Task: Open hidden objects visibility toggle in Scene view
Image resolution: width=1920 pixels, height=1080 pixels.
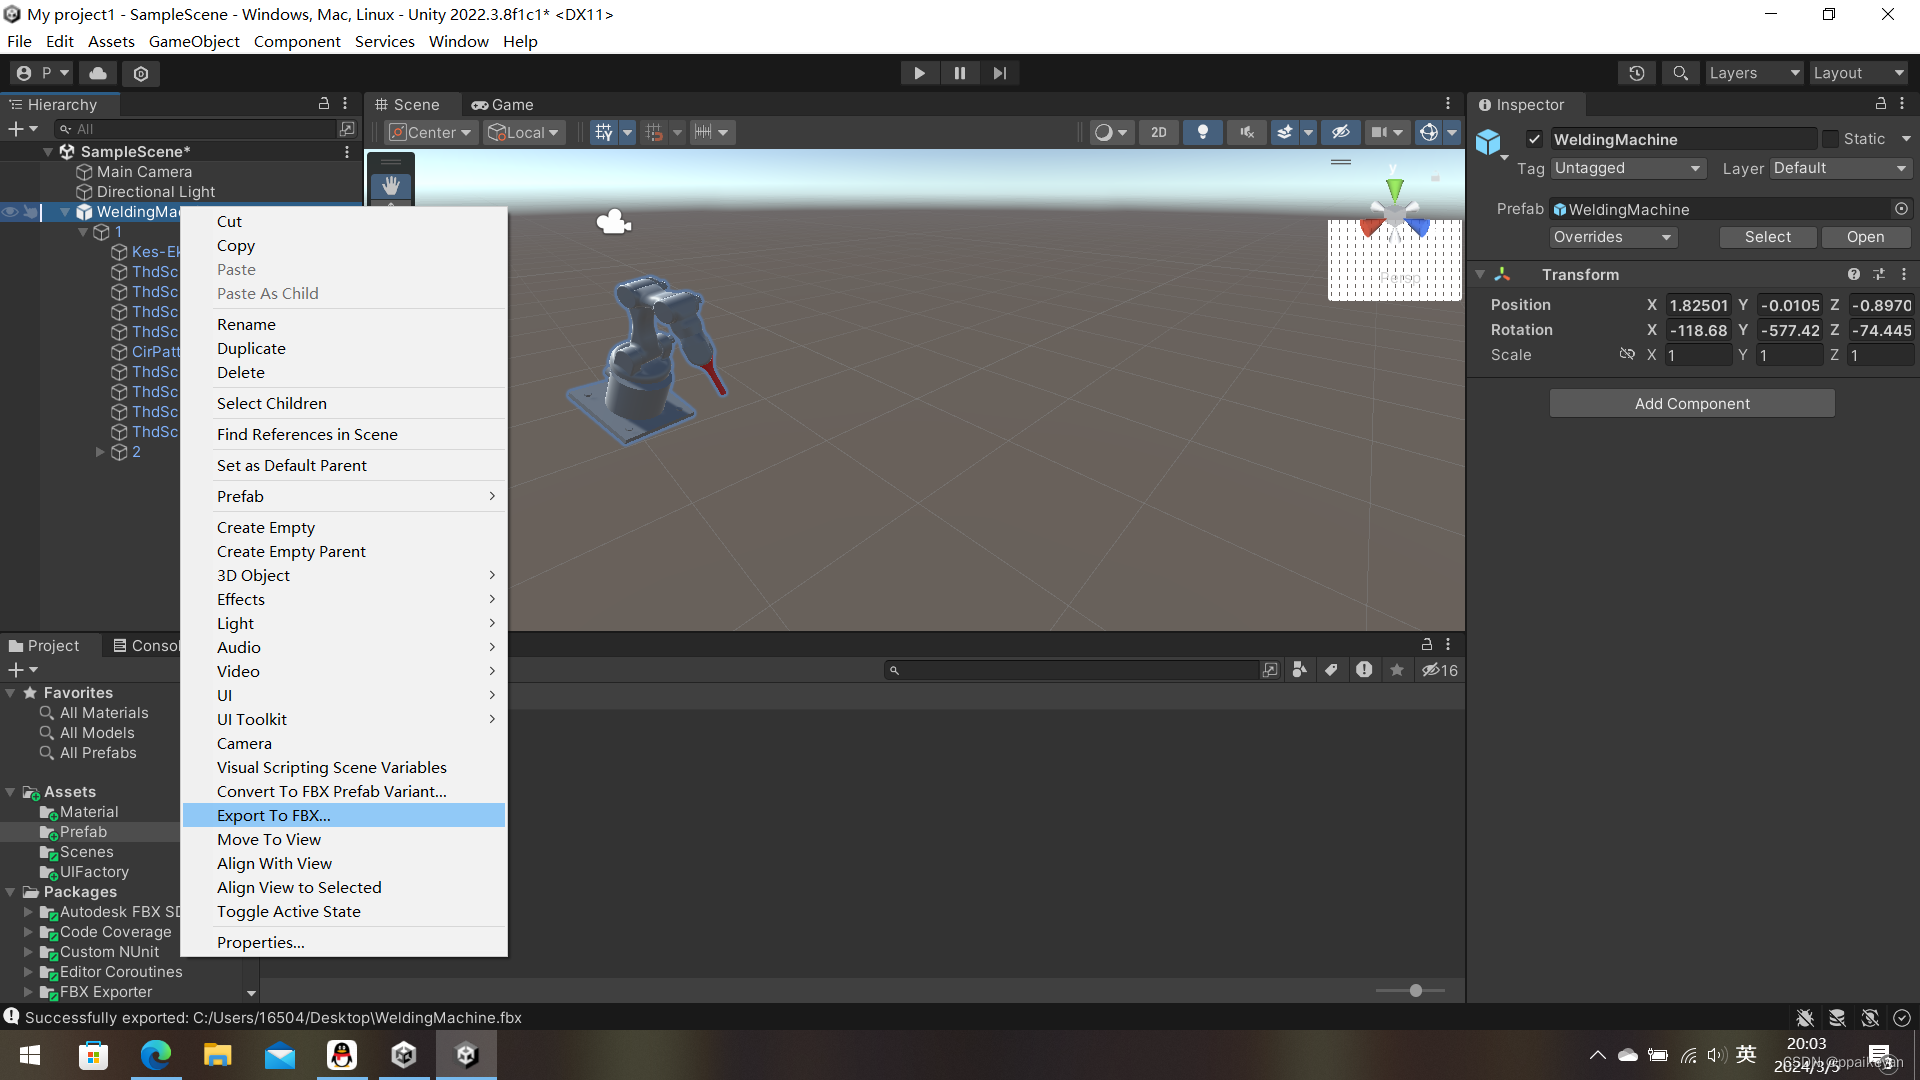Action: tap(1340, 132)
